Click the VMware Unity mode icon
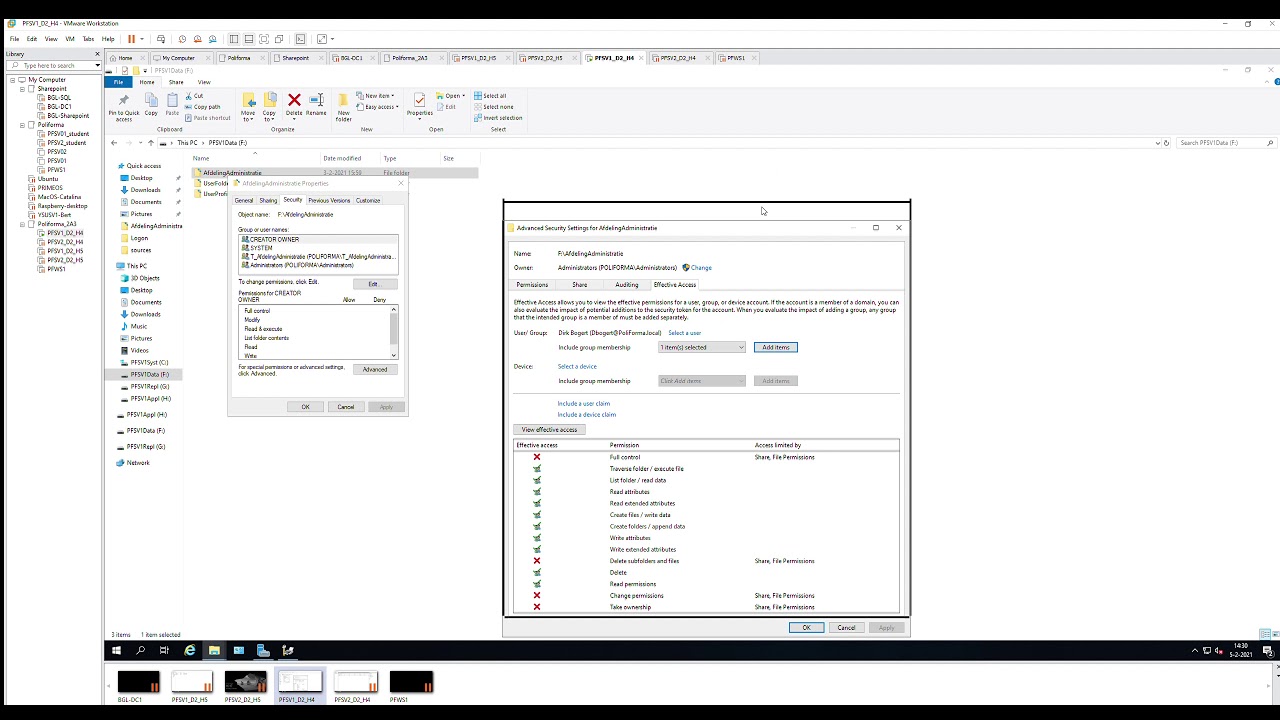1280x720 pixels. coord(279,39)
